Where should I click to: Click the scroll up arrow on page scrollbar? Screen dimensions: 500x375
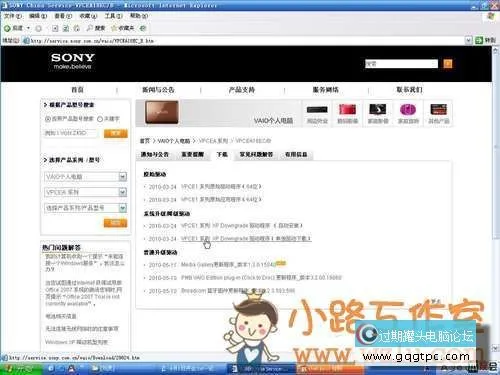pyautogui.click(x=495, y=51)
